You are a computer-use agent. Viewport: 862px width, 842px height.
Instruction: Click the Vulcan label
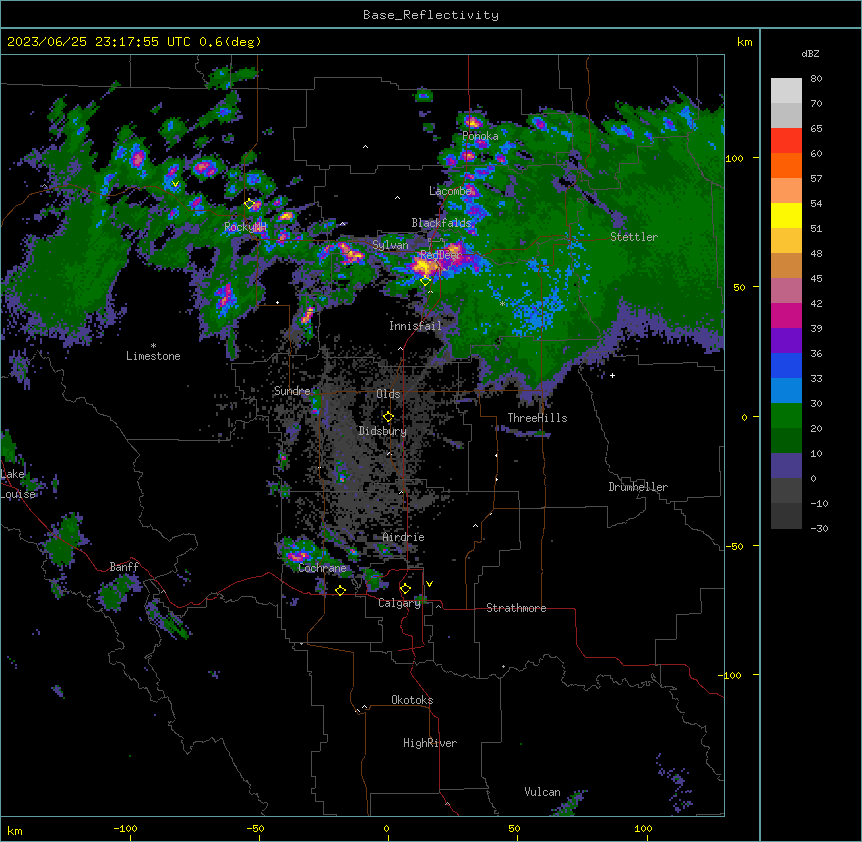pyautogui.click(x=543, y=792)
